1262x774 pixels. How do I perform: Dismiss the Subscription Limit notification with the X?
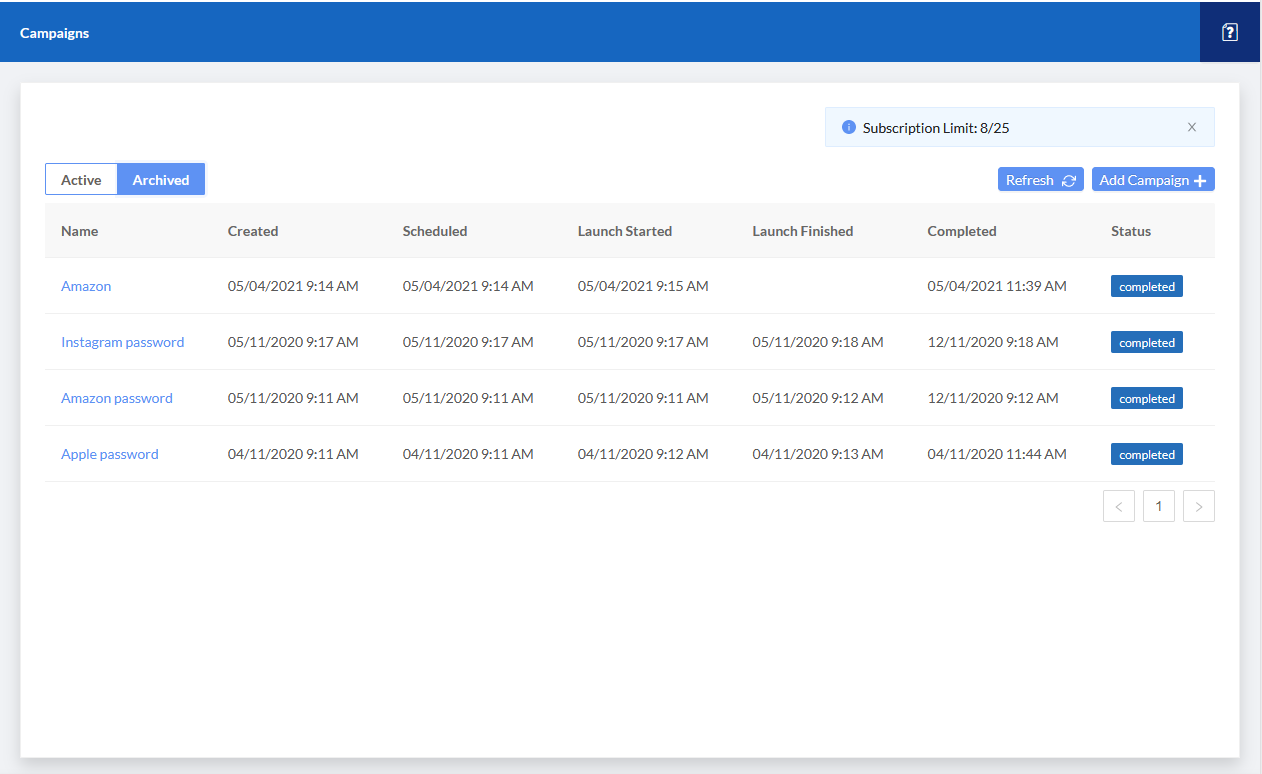[1191, 127]
